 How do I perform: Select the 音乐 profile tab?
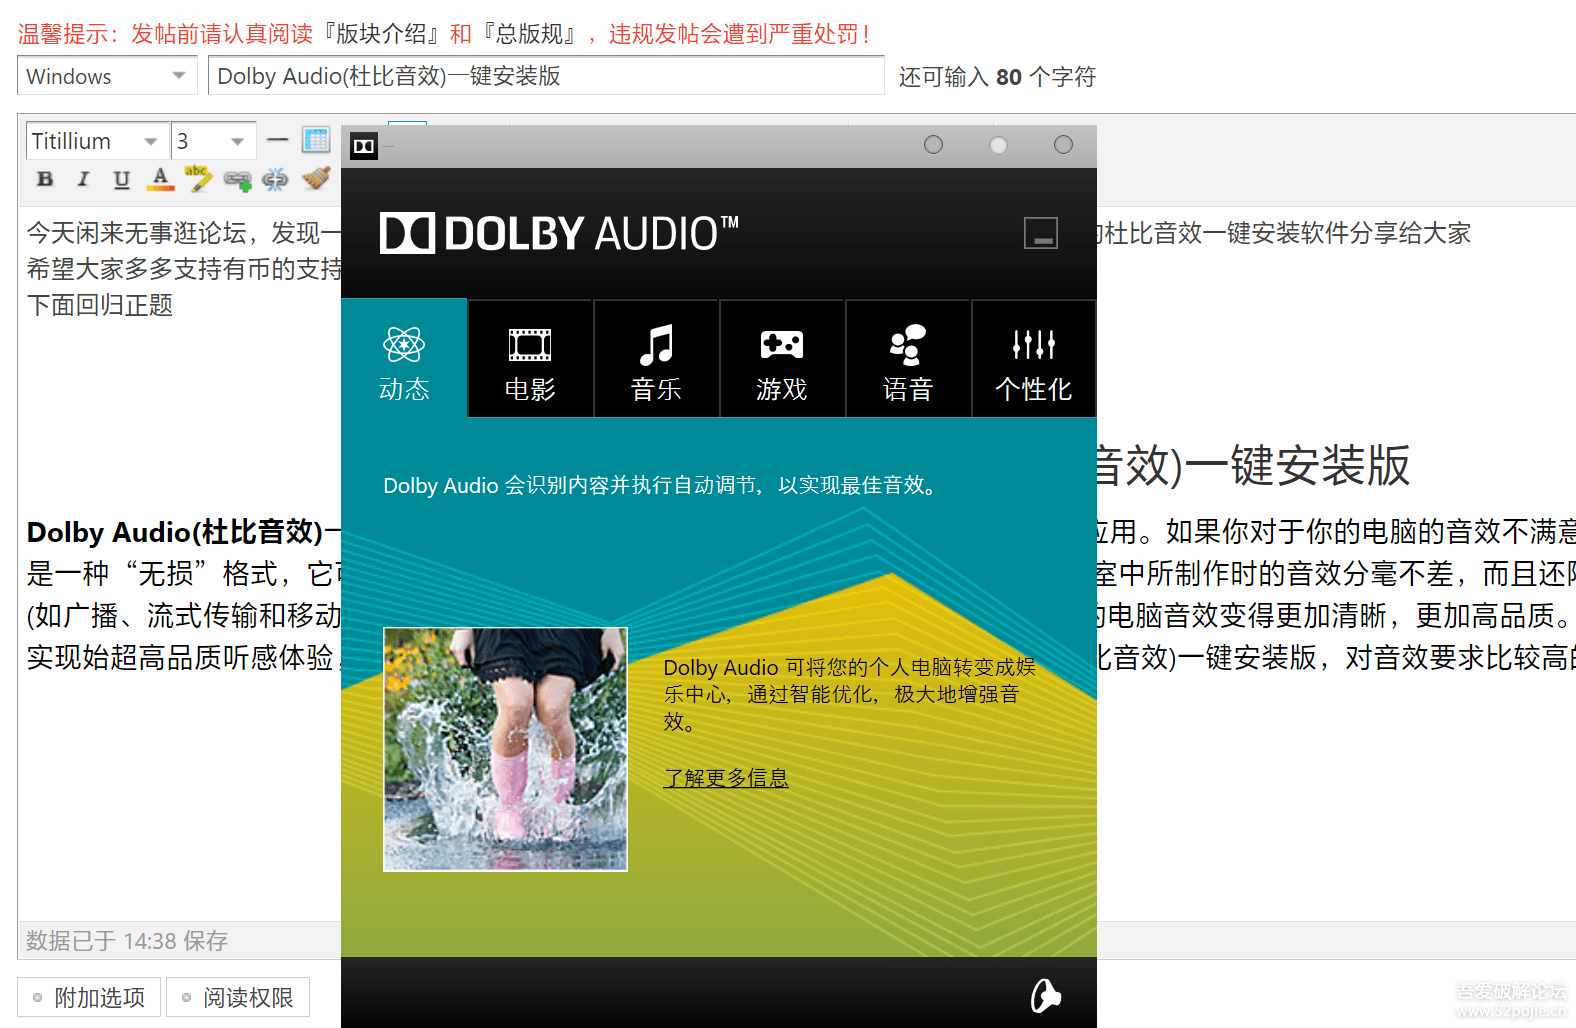click(656, 359)
